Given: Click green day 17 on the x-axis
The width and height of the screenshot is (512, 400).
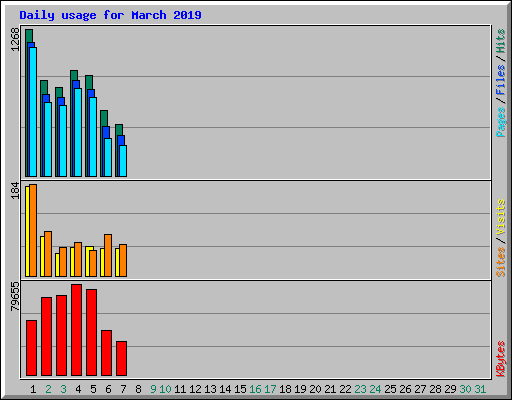Looking at the screenshot, I should pyautogui.click(x=270, y=389).
